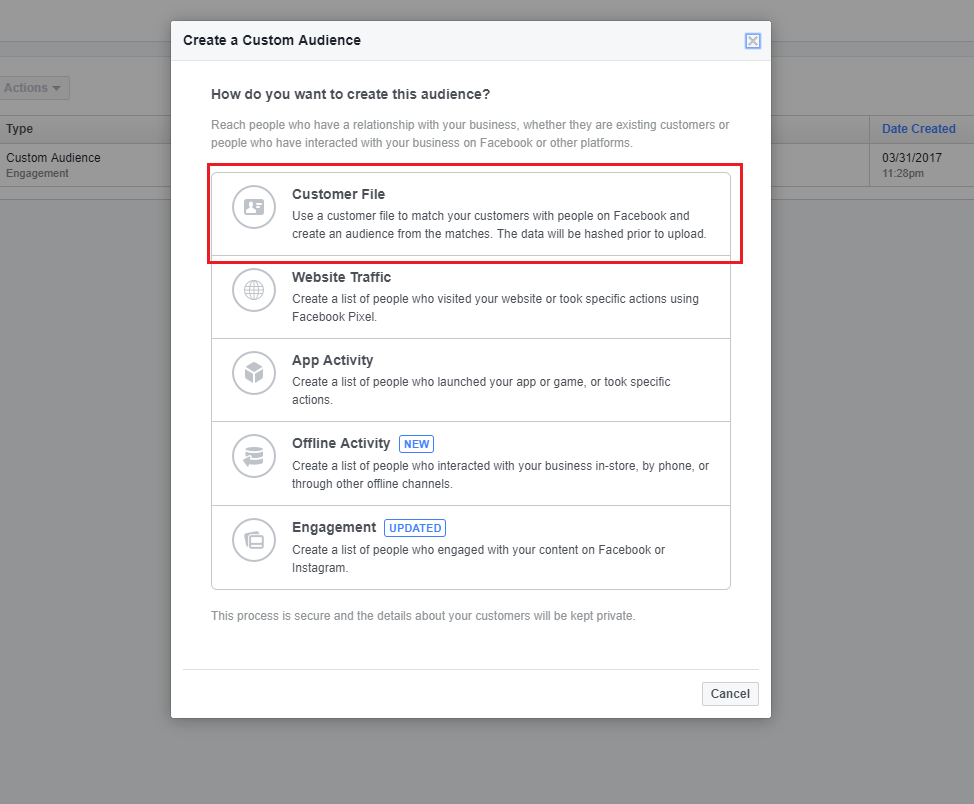
Task: Choose the Engagement option title
Action: click(x=333, y=527)
